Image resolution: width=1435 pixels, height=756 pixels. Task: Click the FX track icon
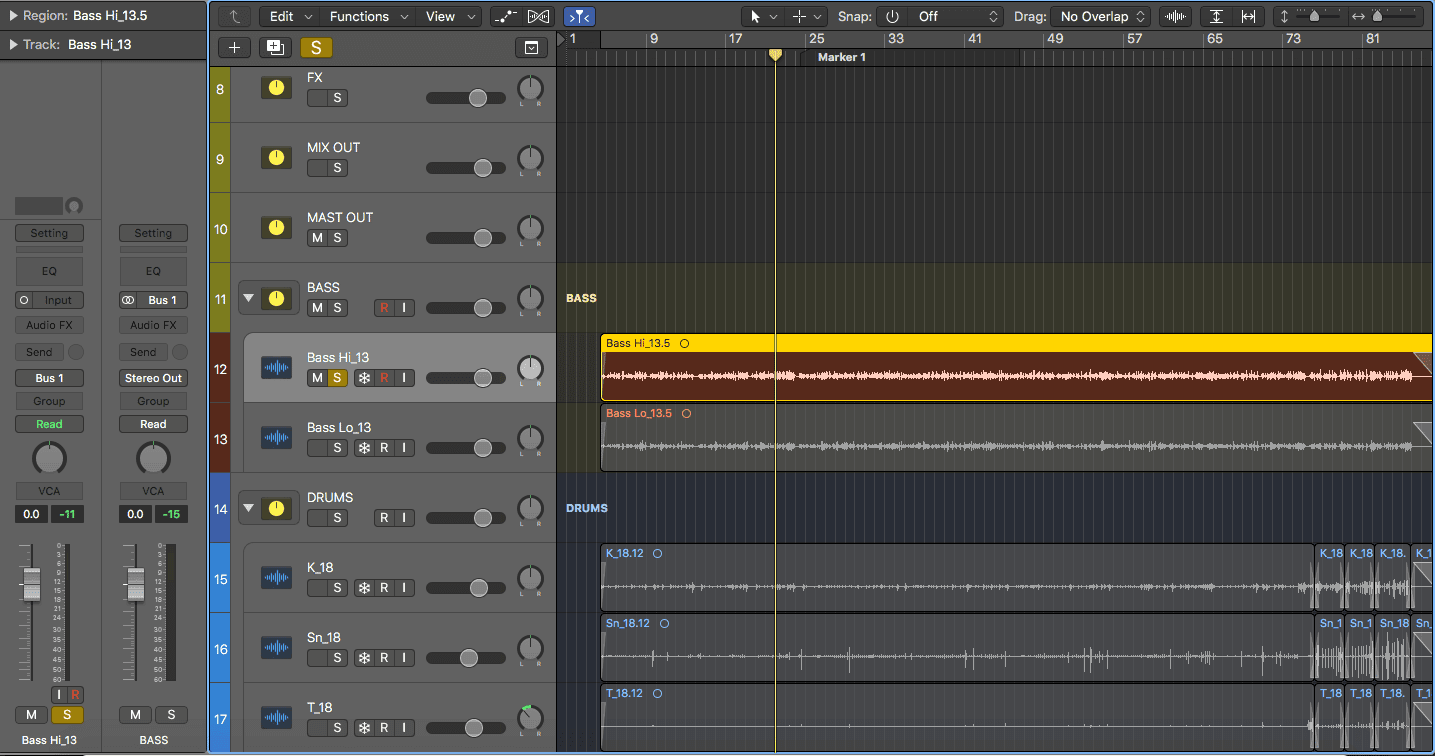click(x=277, y=88)
